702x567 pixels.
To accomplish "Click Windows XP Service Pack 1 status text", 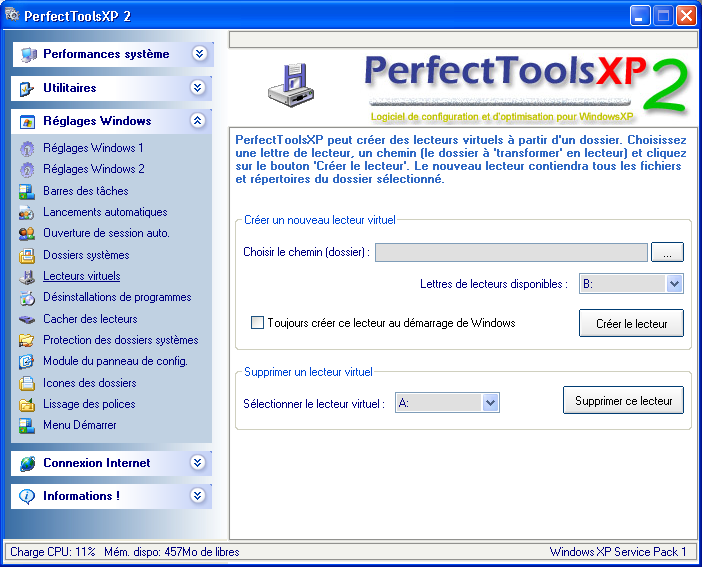I will coord(618,552).
